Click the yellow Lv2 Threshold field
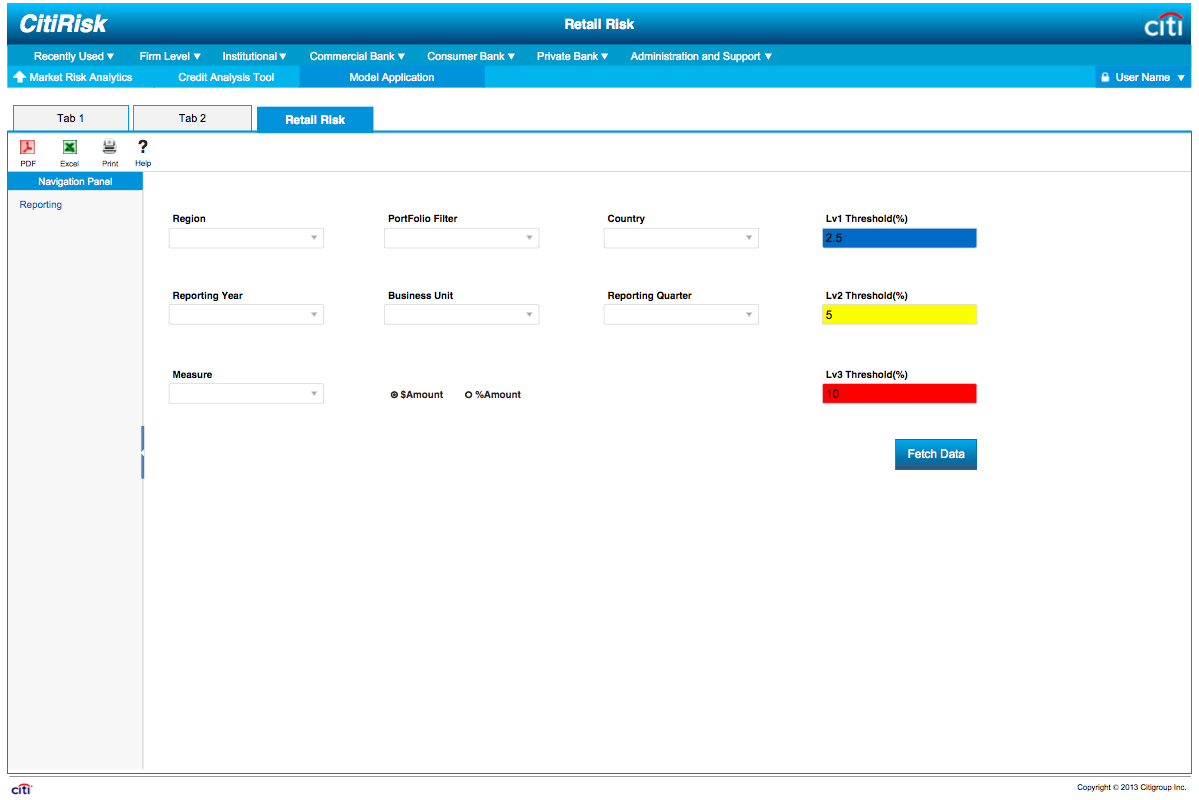This screenshot has height=800, width=1199. pos(899,314)
